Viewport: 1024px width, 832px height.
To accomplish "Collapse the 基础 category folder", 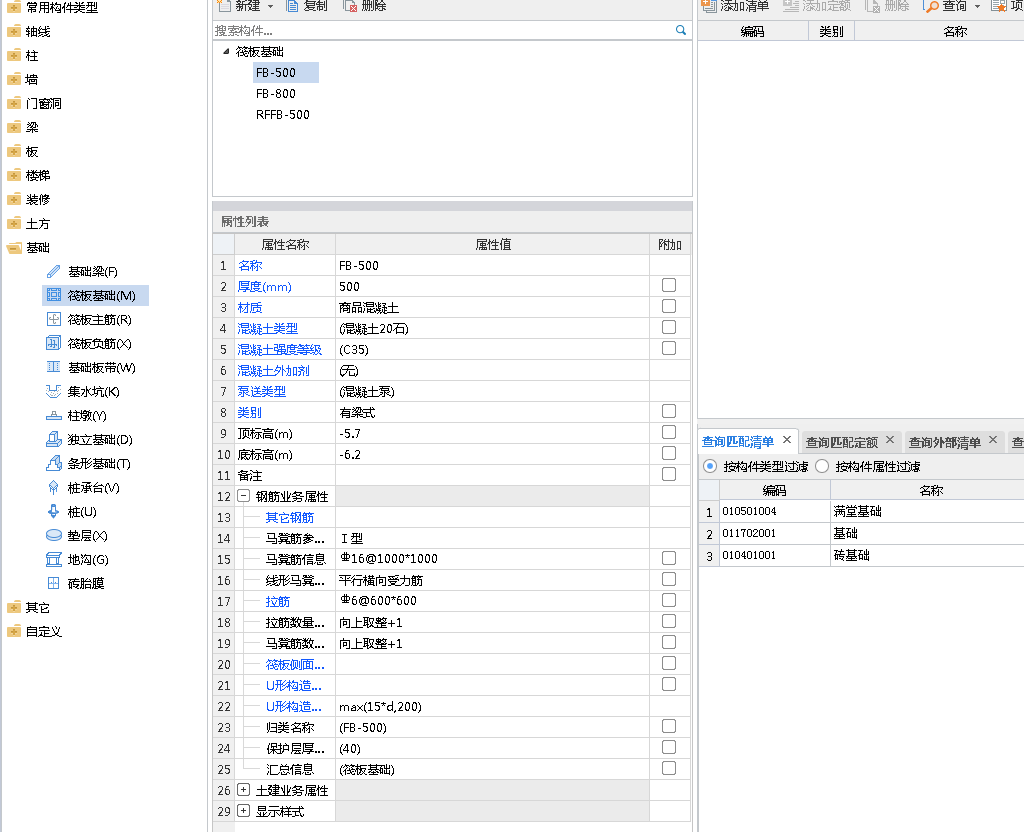I will tap(14, 248).
